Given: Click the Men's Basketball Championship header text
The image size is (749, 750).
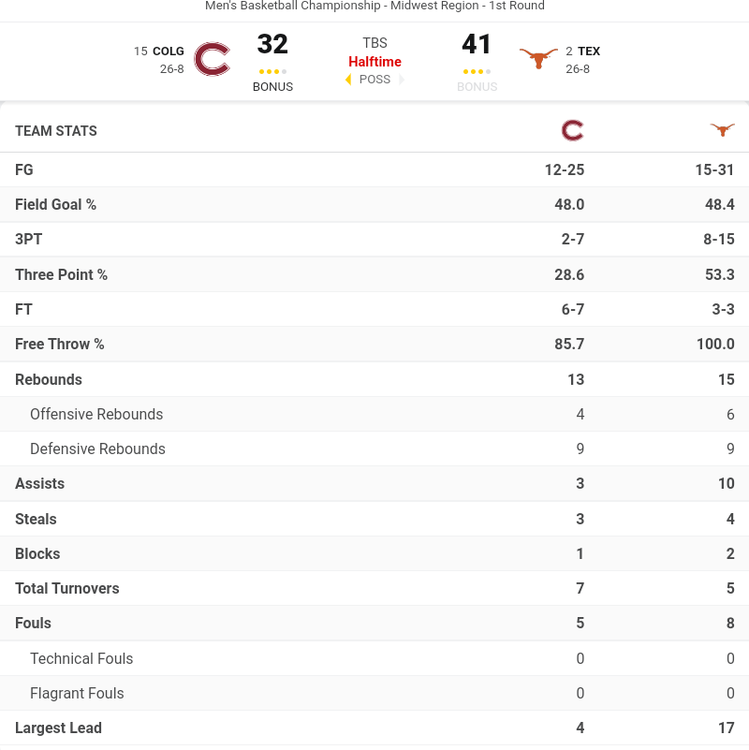Looking at the screenshot, I should pyautogui.click(x=375, y=6).
